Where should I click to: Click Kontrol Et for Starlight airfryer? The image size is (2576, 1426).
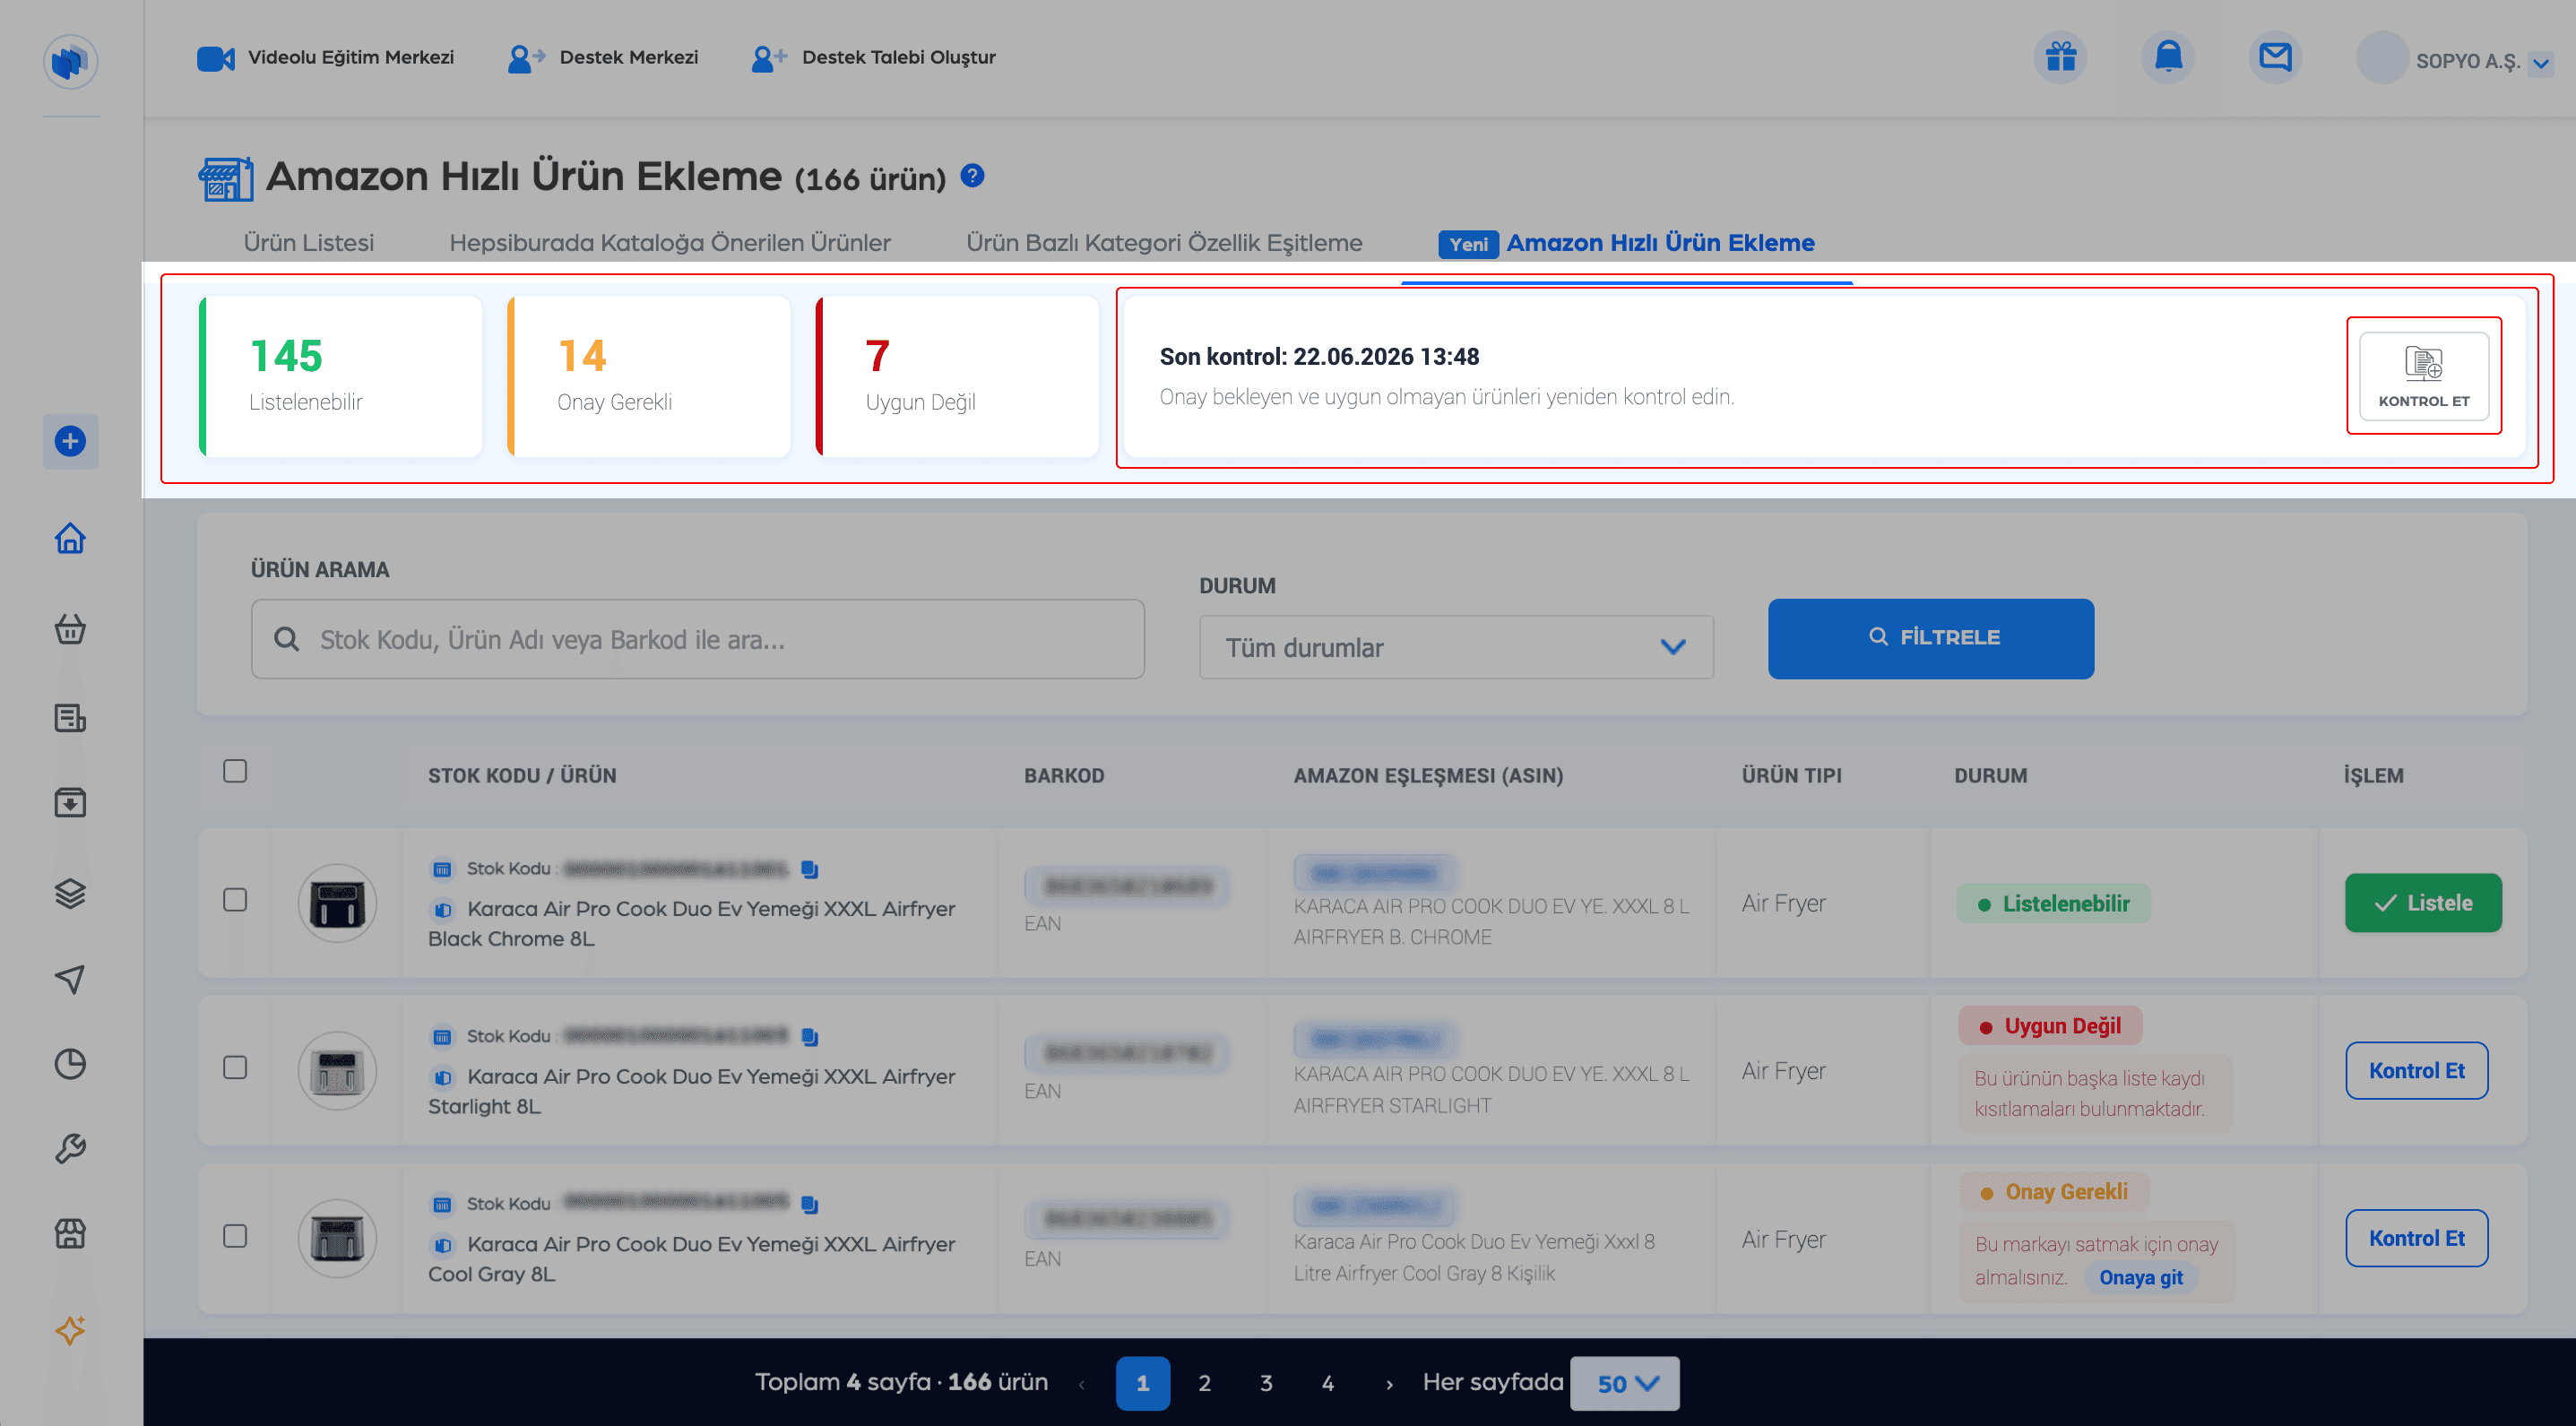pos(2416,1071)
